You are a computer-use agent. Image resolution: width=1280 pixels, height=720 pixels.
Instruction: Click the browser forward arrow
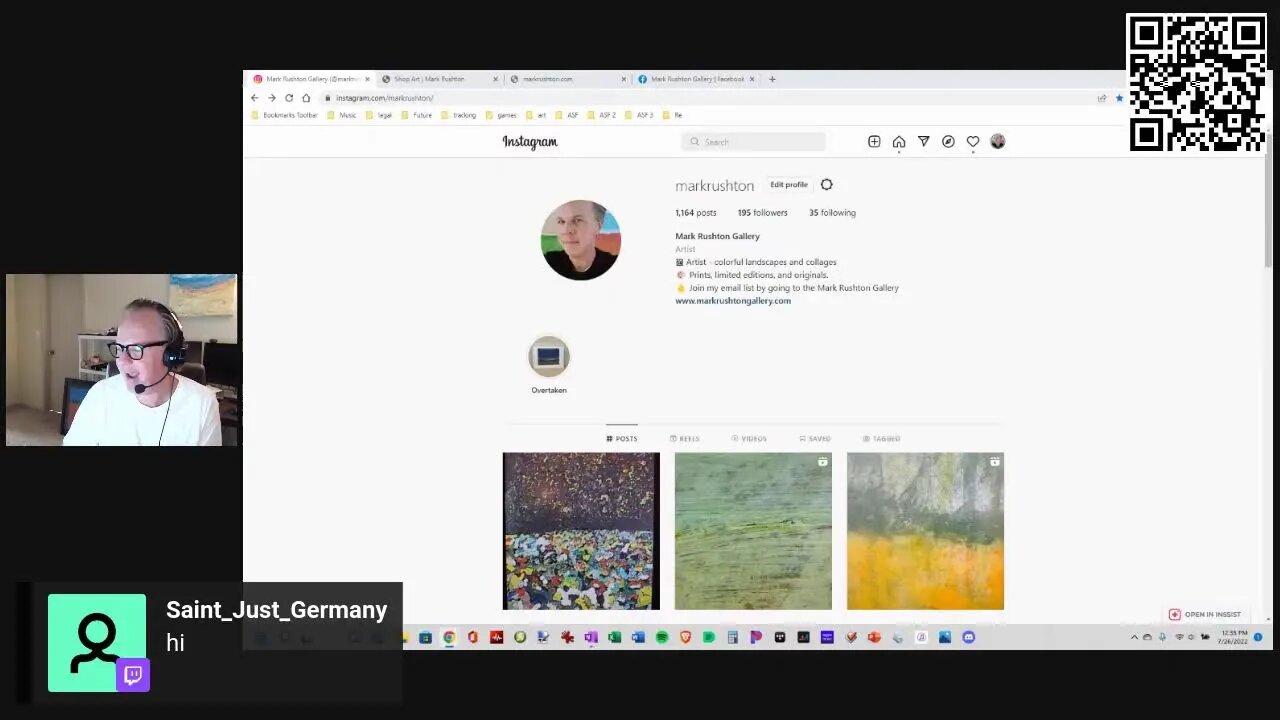pos(271,98)
